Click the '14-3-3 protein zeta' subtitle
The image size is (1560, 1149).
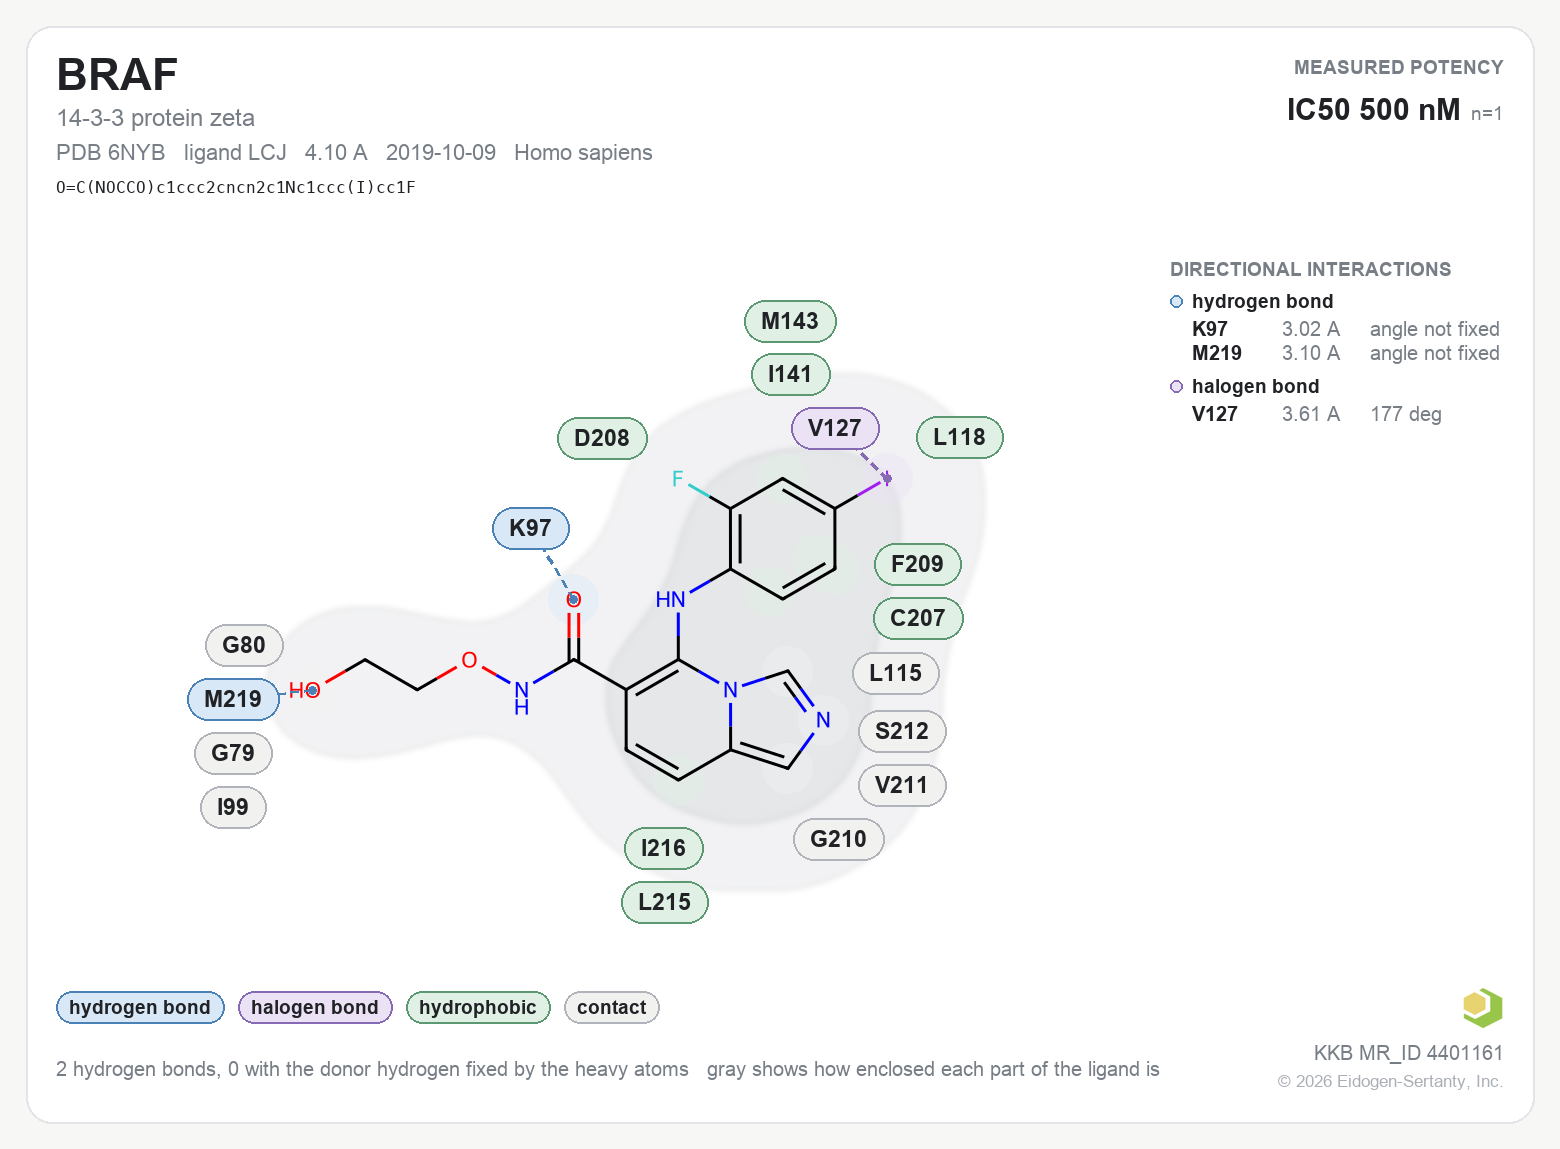[x=156, y=118]
